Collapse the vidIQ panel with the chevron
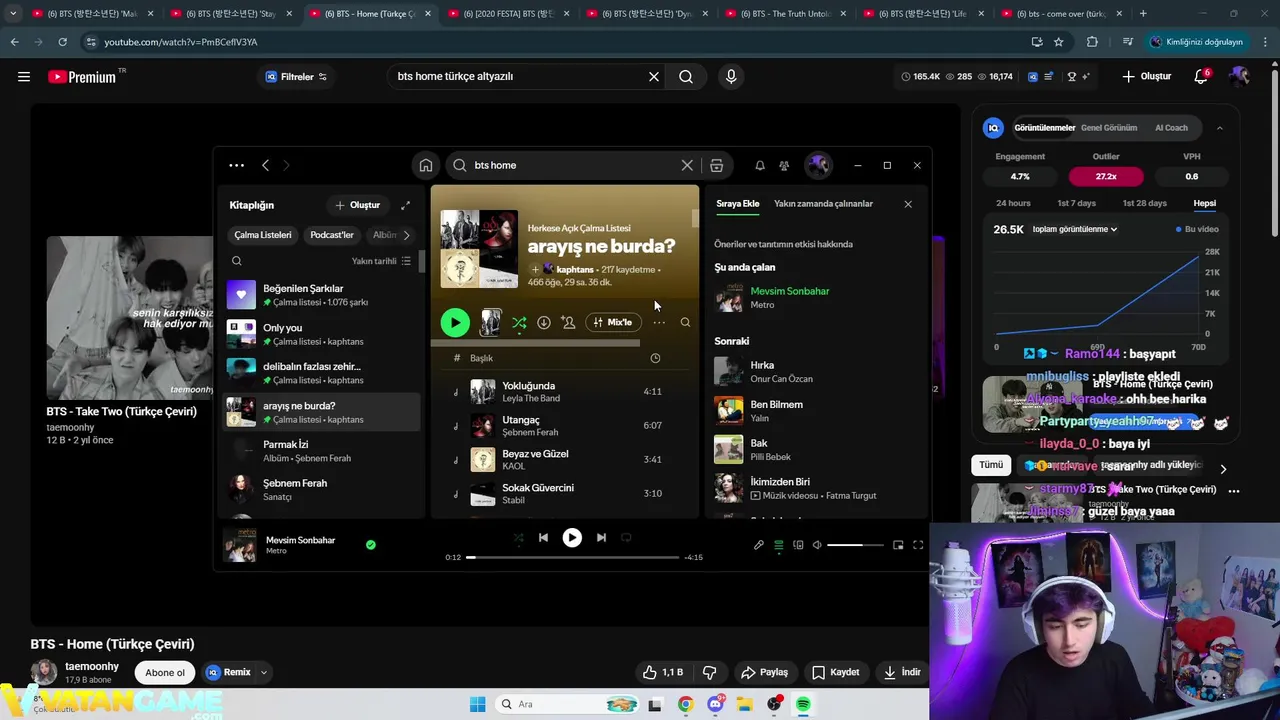The image size is (1280, 720). pyautogui.click(x=1220, y=128)
